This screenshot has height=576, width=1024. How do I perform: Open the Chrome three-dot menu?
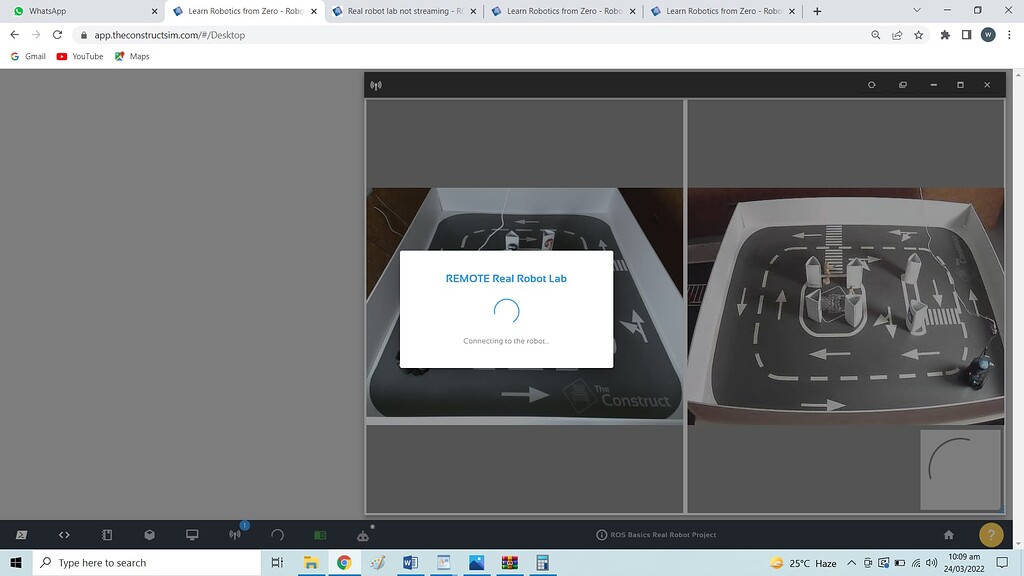click(1009, 35)
